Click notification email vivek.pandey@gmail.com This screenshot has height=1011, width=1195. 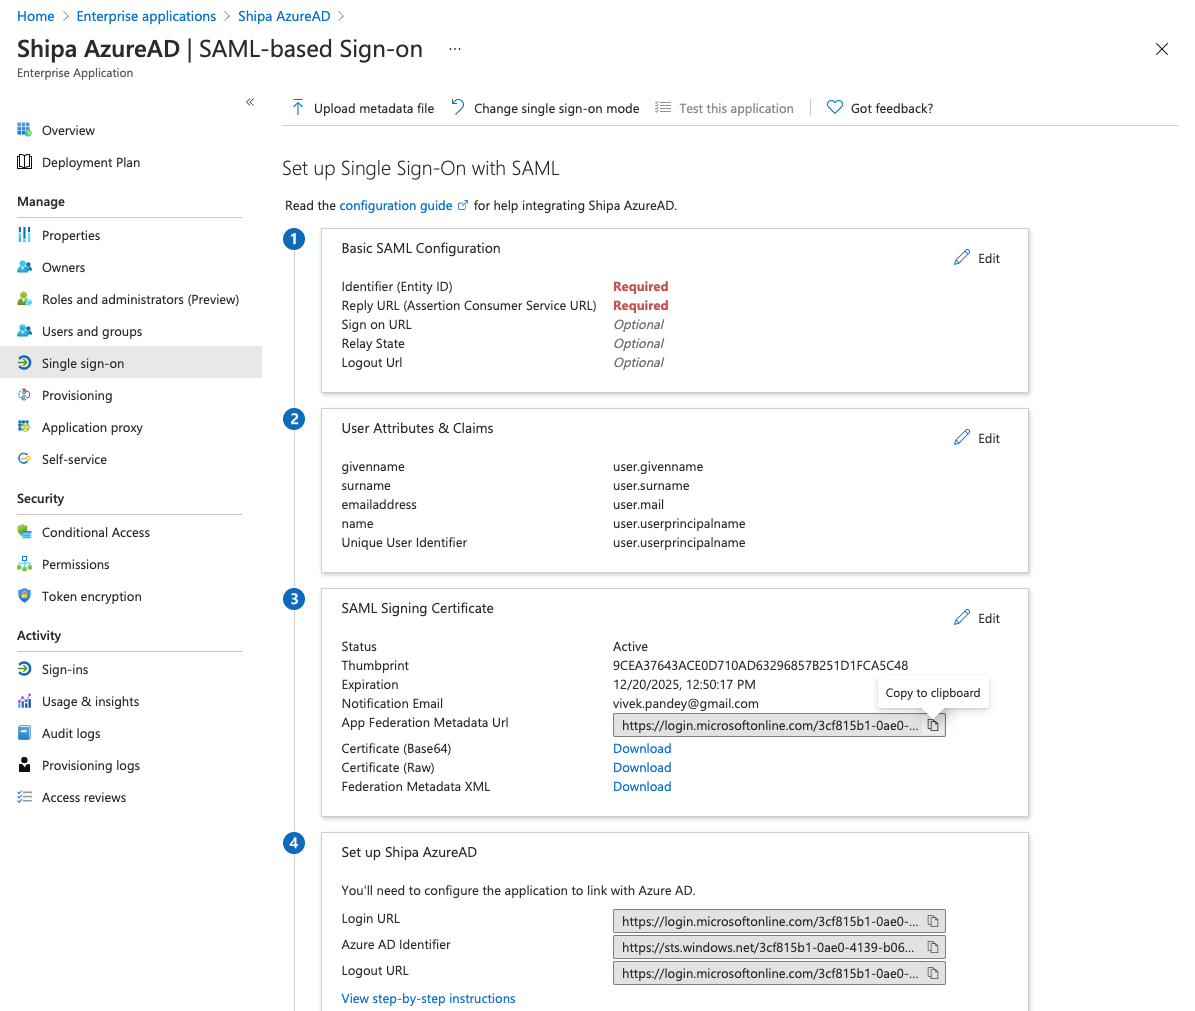[x=686, y=703]
